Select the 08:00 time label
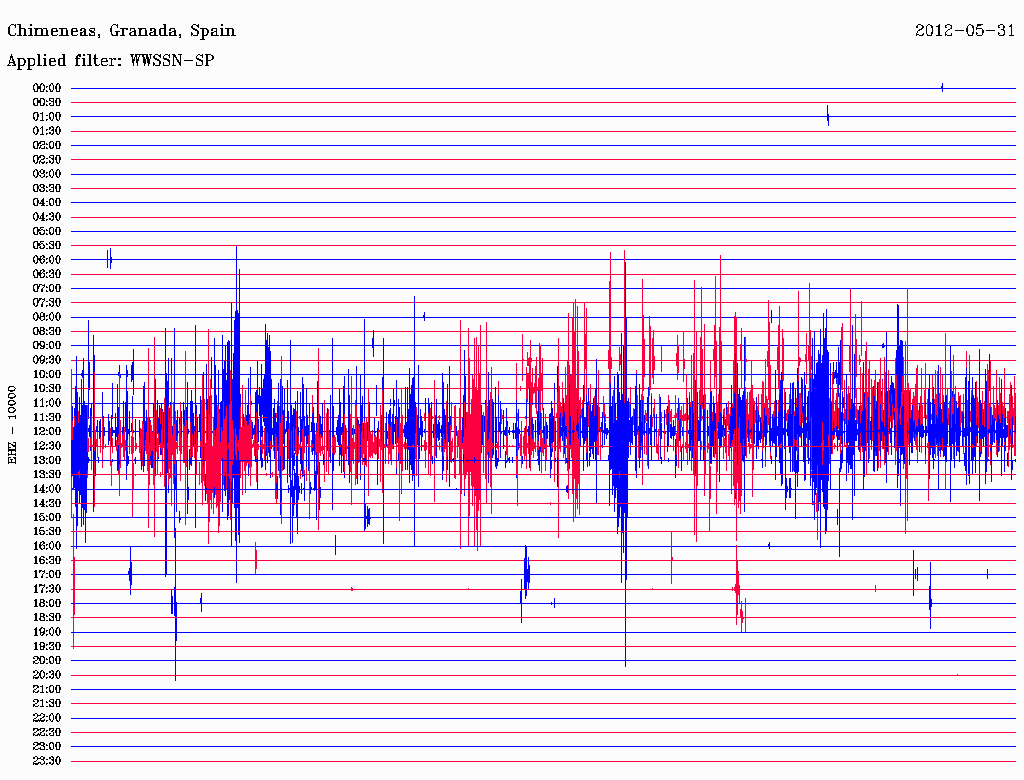Viewport: 1024px width, 780px height. pyautogui.click(x=46, y=317)
